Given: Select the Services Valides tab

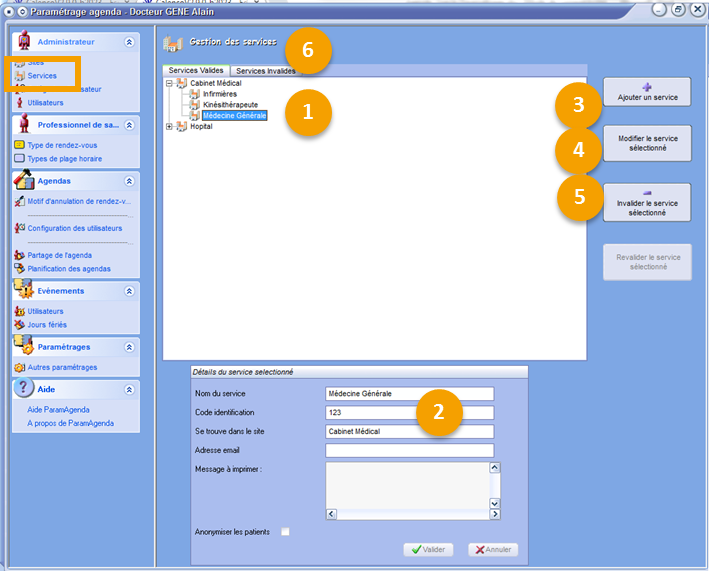Looking at the screenshot, I should click(196, 71).
